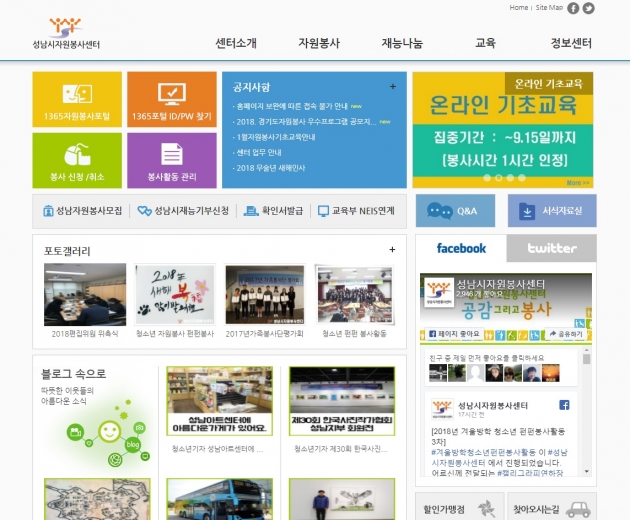Open the 자원봉사 main menu
Viewport: 630px width, 520px height.
319,43
